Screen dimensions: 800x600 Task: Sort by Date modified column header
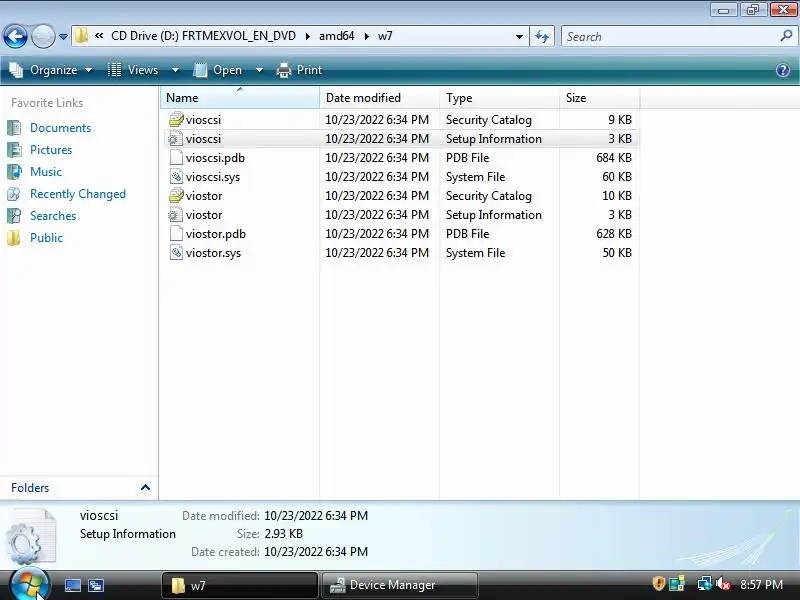pos(379,97)
